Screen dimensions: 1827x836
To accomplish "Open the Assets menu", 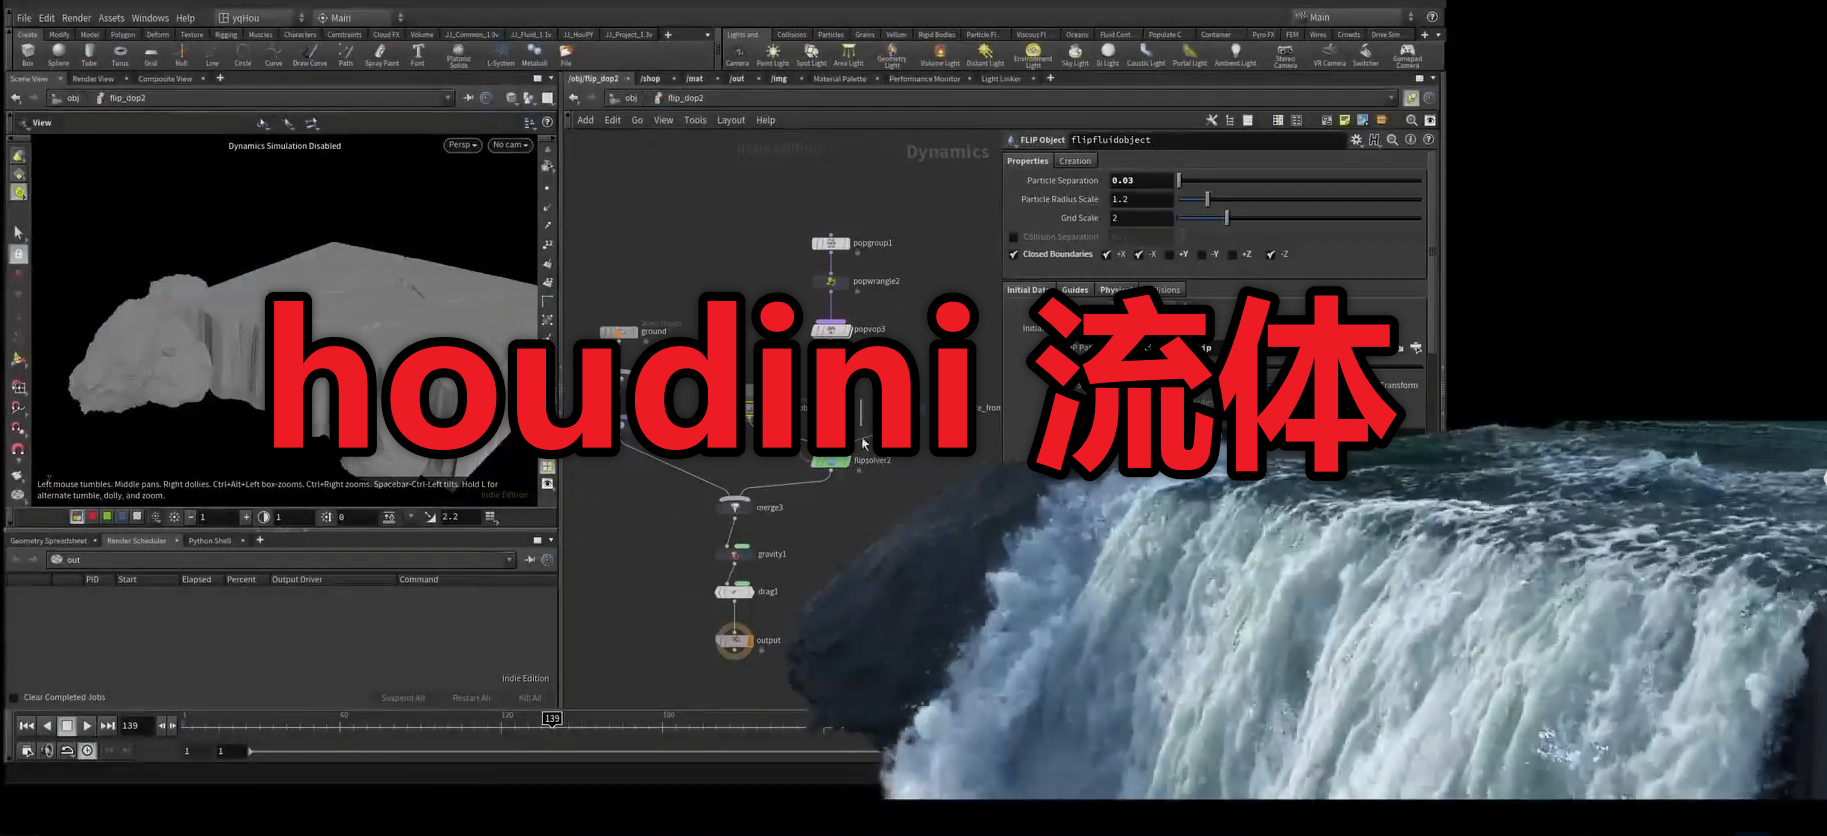I will point(111,18).
